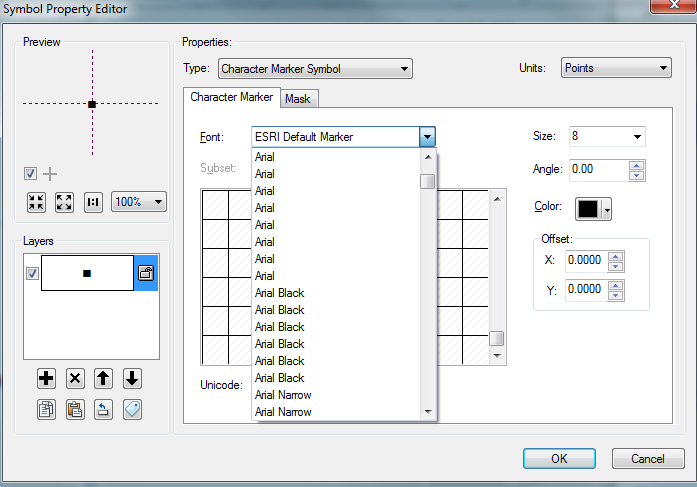Uncheck the layer visibility checkbox
Image resolution: width=697 pixels, height=487 pixels.
32,273
